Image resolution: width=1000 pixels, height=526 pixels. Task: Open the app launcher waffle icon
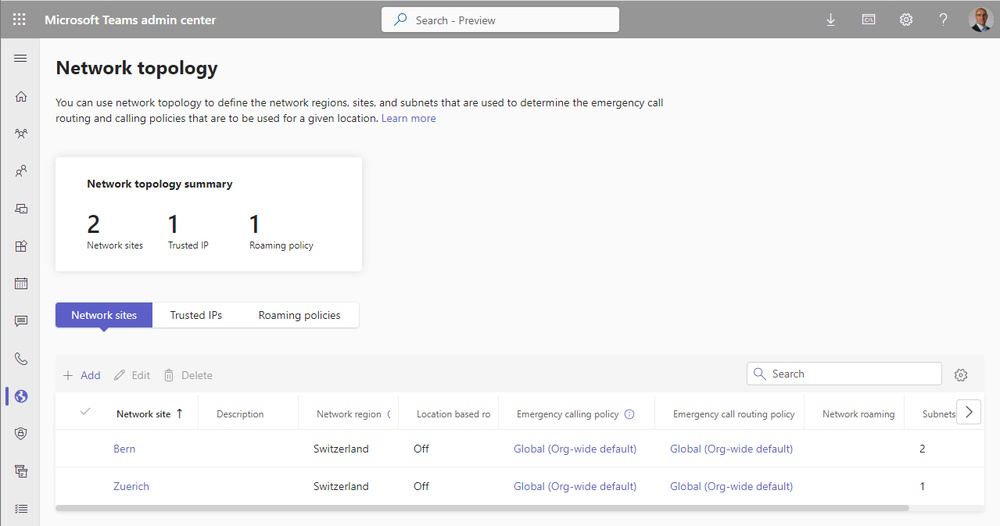[x=19, y=20]
